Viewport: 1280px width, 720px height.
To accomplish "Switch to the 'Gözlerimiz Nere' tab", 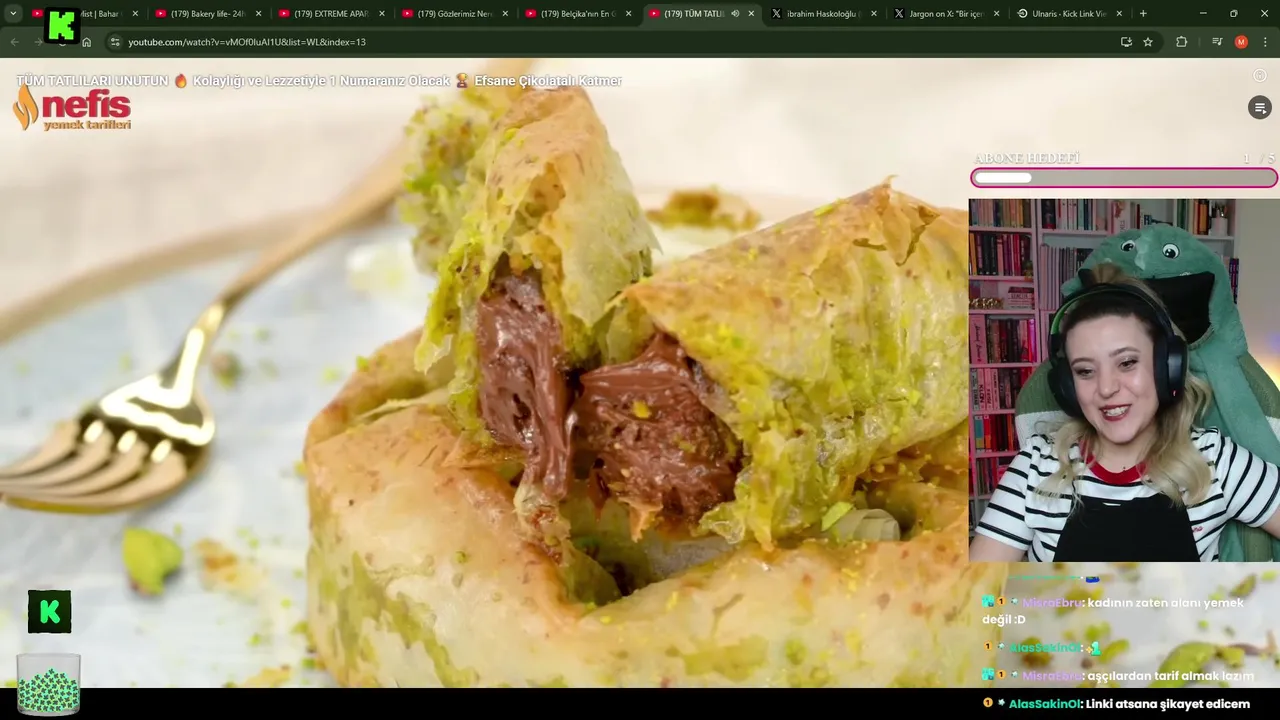I will pos(455,14).
